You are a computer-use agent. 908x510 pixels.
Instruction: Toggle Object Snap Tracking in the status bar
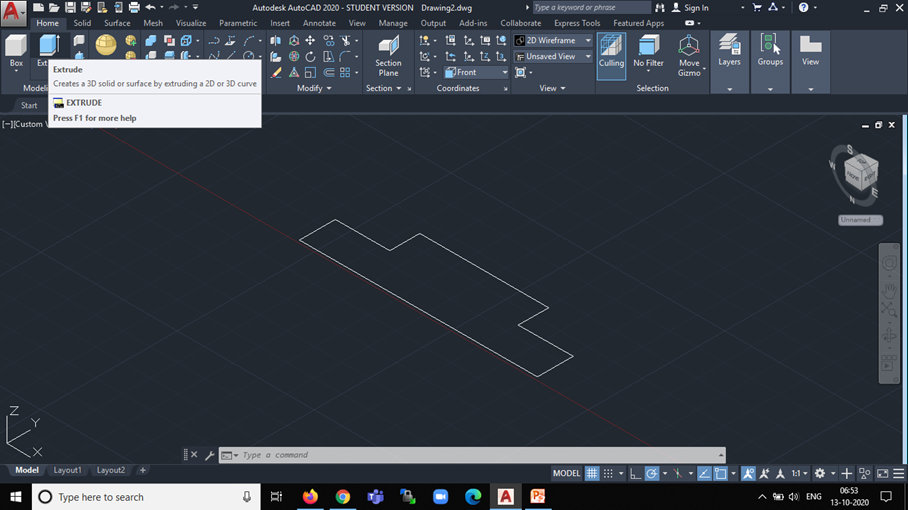pos(704,474)
